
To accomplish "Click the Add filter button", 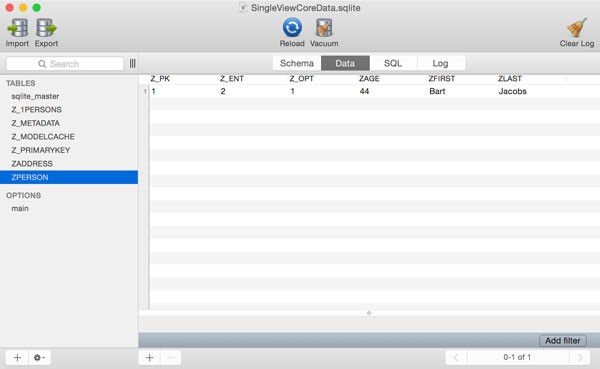I will (x=562, y=340).
